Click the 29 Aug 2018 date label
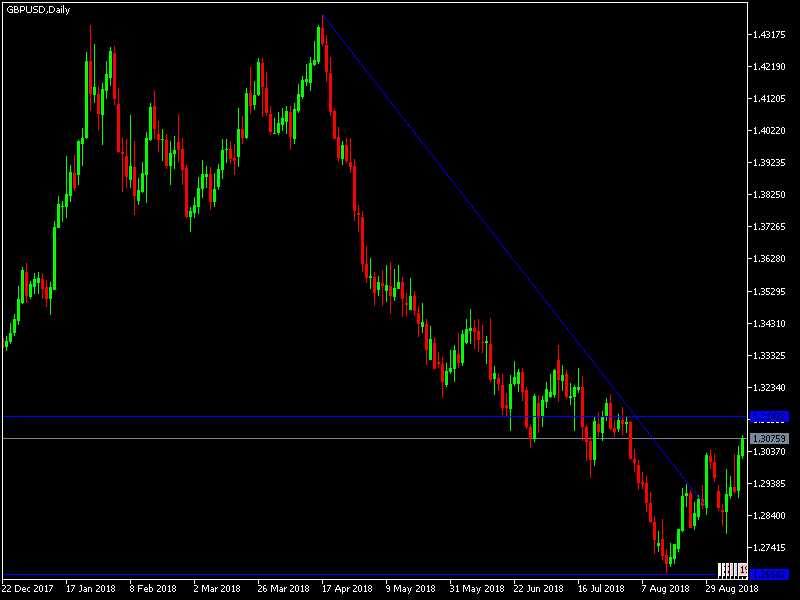This screenshot has width=800, height=600. tap(732, 589)
